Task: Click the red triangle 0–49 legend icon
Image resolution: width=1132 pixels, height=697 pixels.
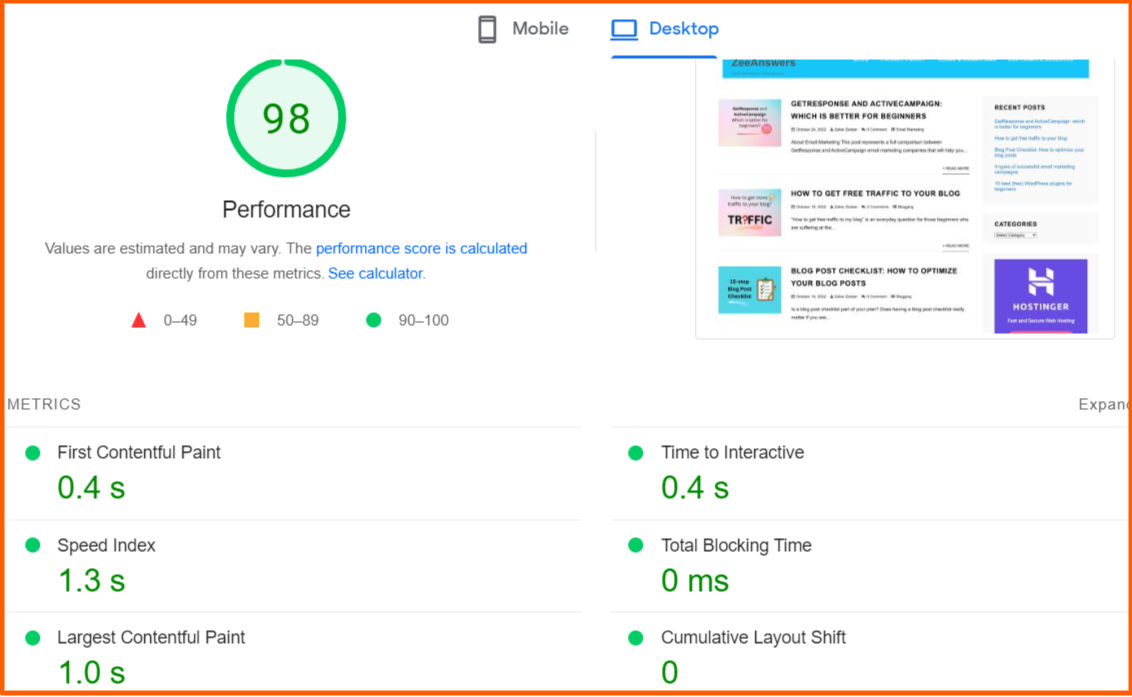Action: [x=139, y=320]
